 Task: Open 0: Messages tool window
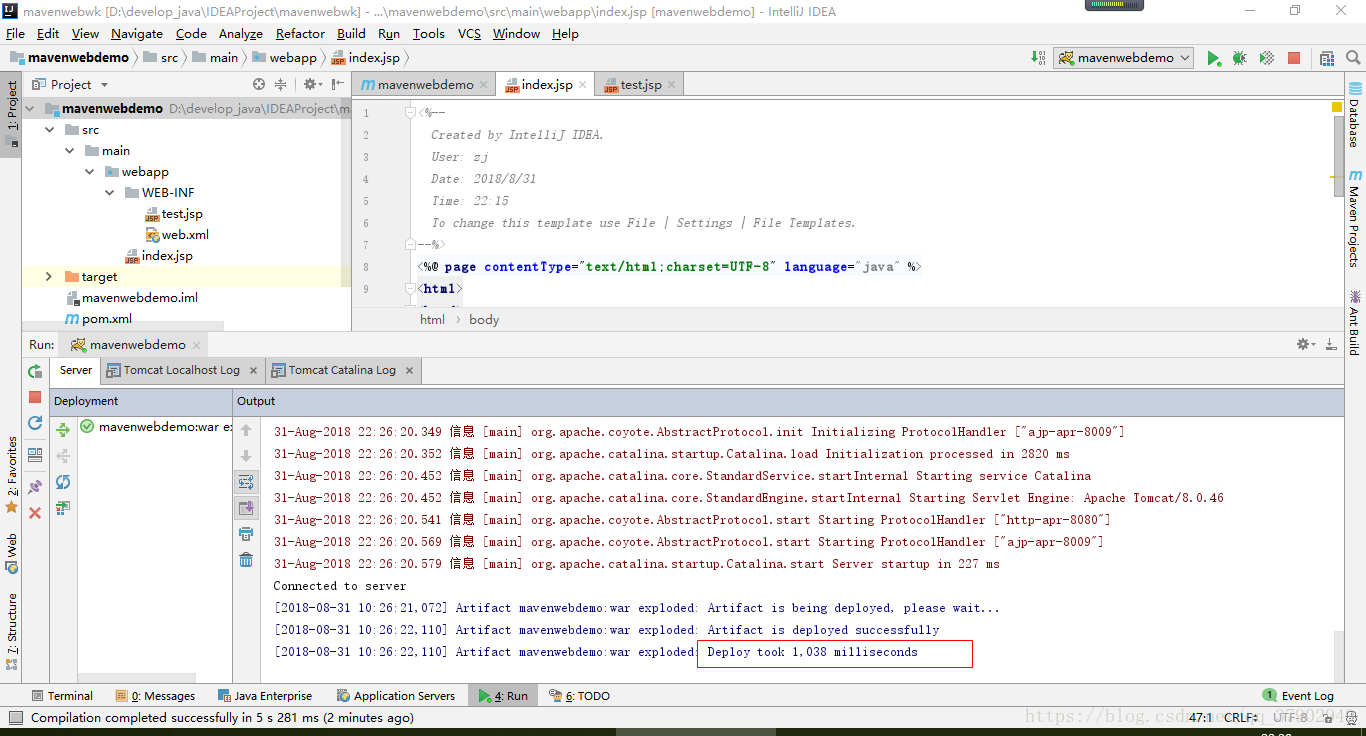[155, 695]
